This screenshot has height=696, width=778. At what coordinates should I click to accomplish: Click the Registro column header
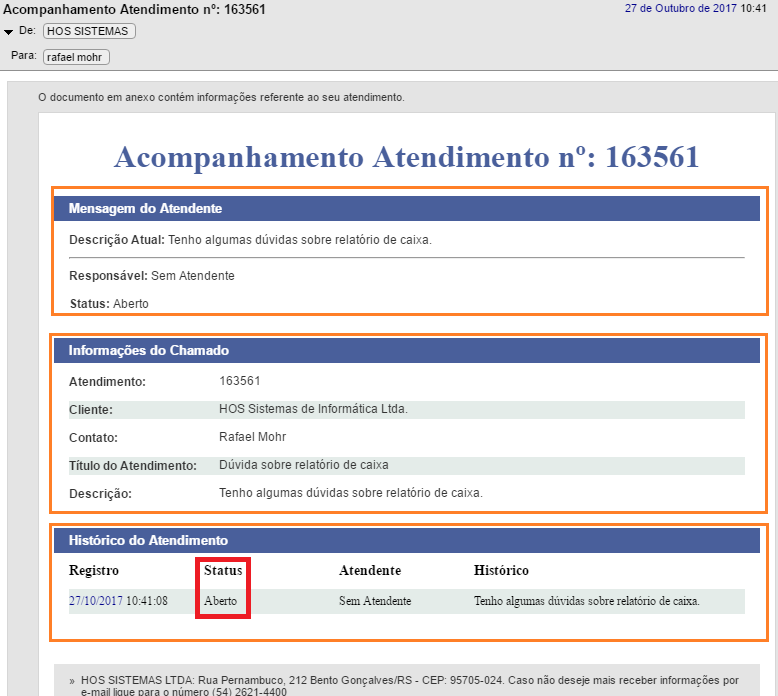click(94, 570)
